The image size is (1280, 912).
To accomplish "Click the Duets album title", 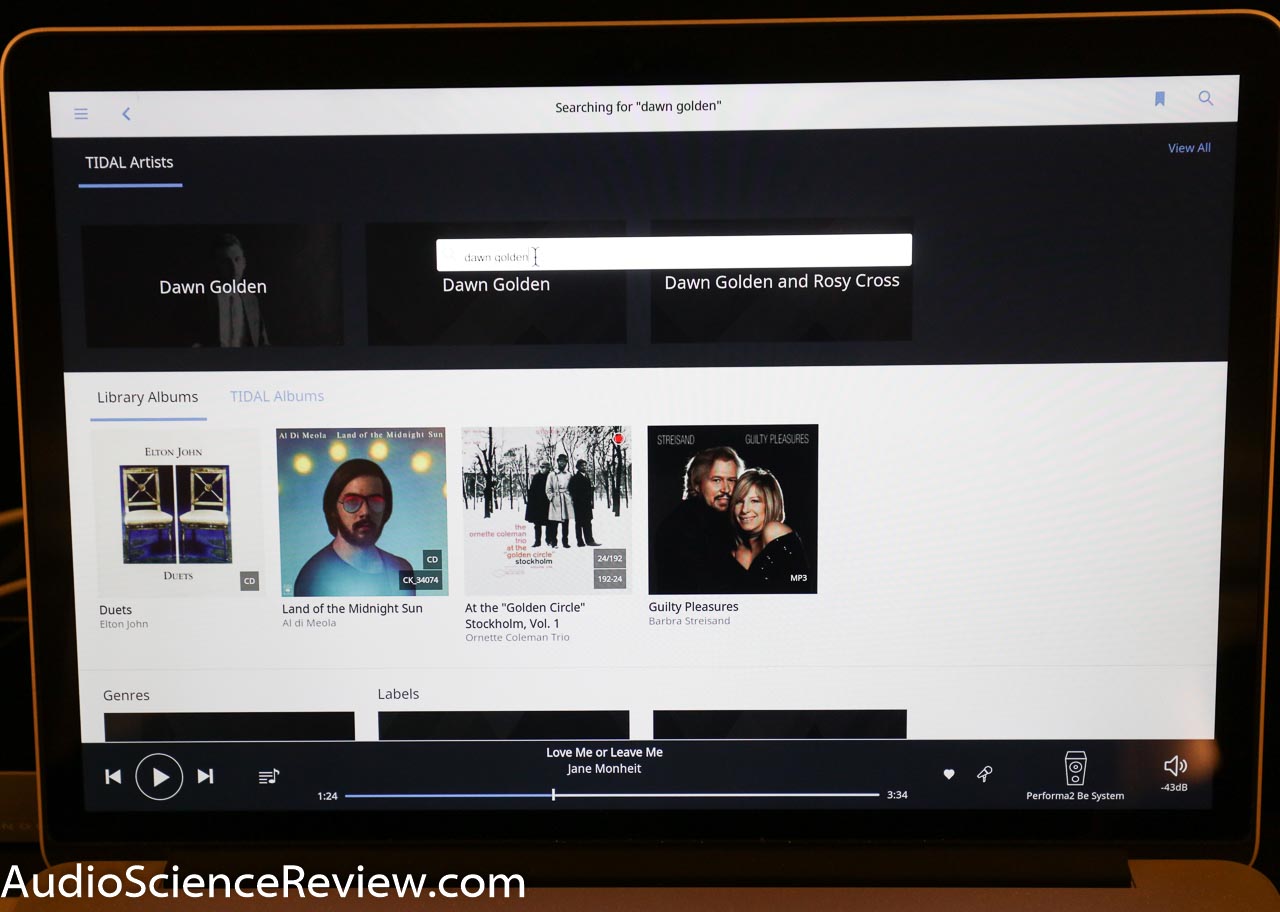I will (x=115, y=610).
